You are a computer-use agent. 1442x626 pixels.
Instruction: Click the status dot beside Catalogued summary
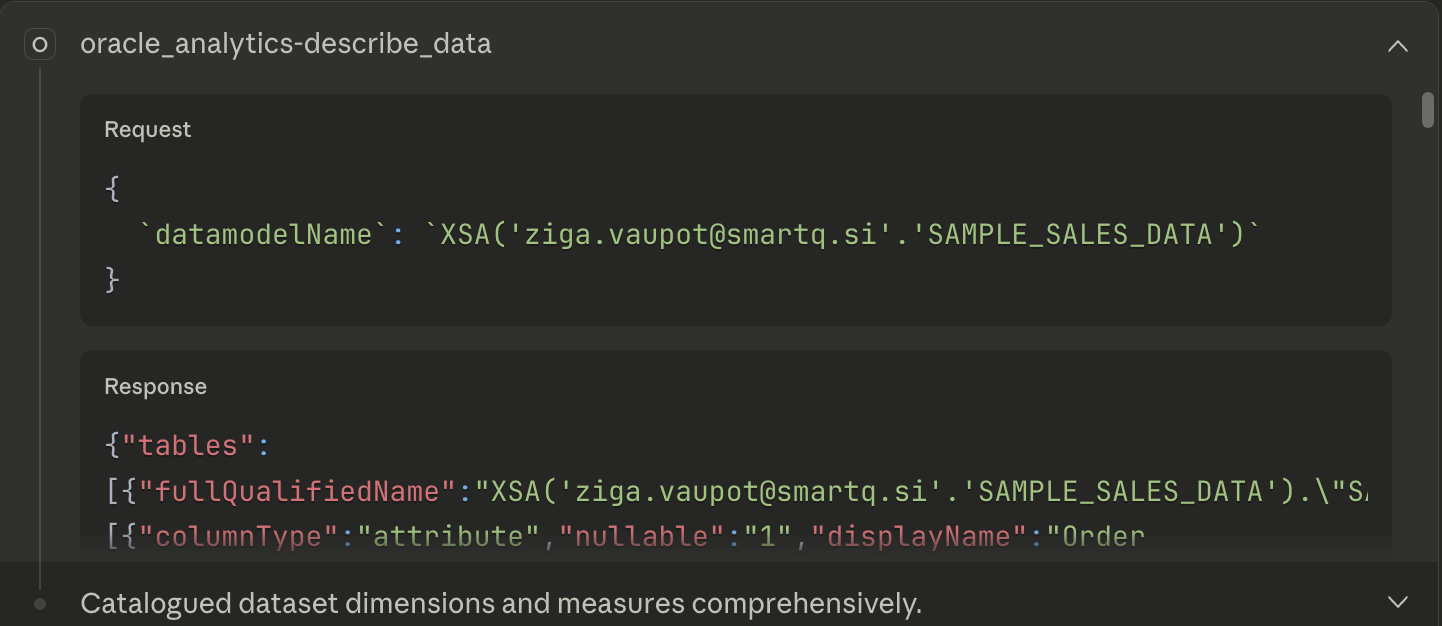(38, 603)
